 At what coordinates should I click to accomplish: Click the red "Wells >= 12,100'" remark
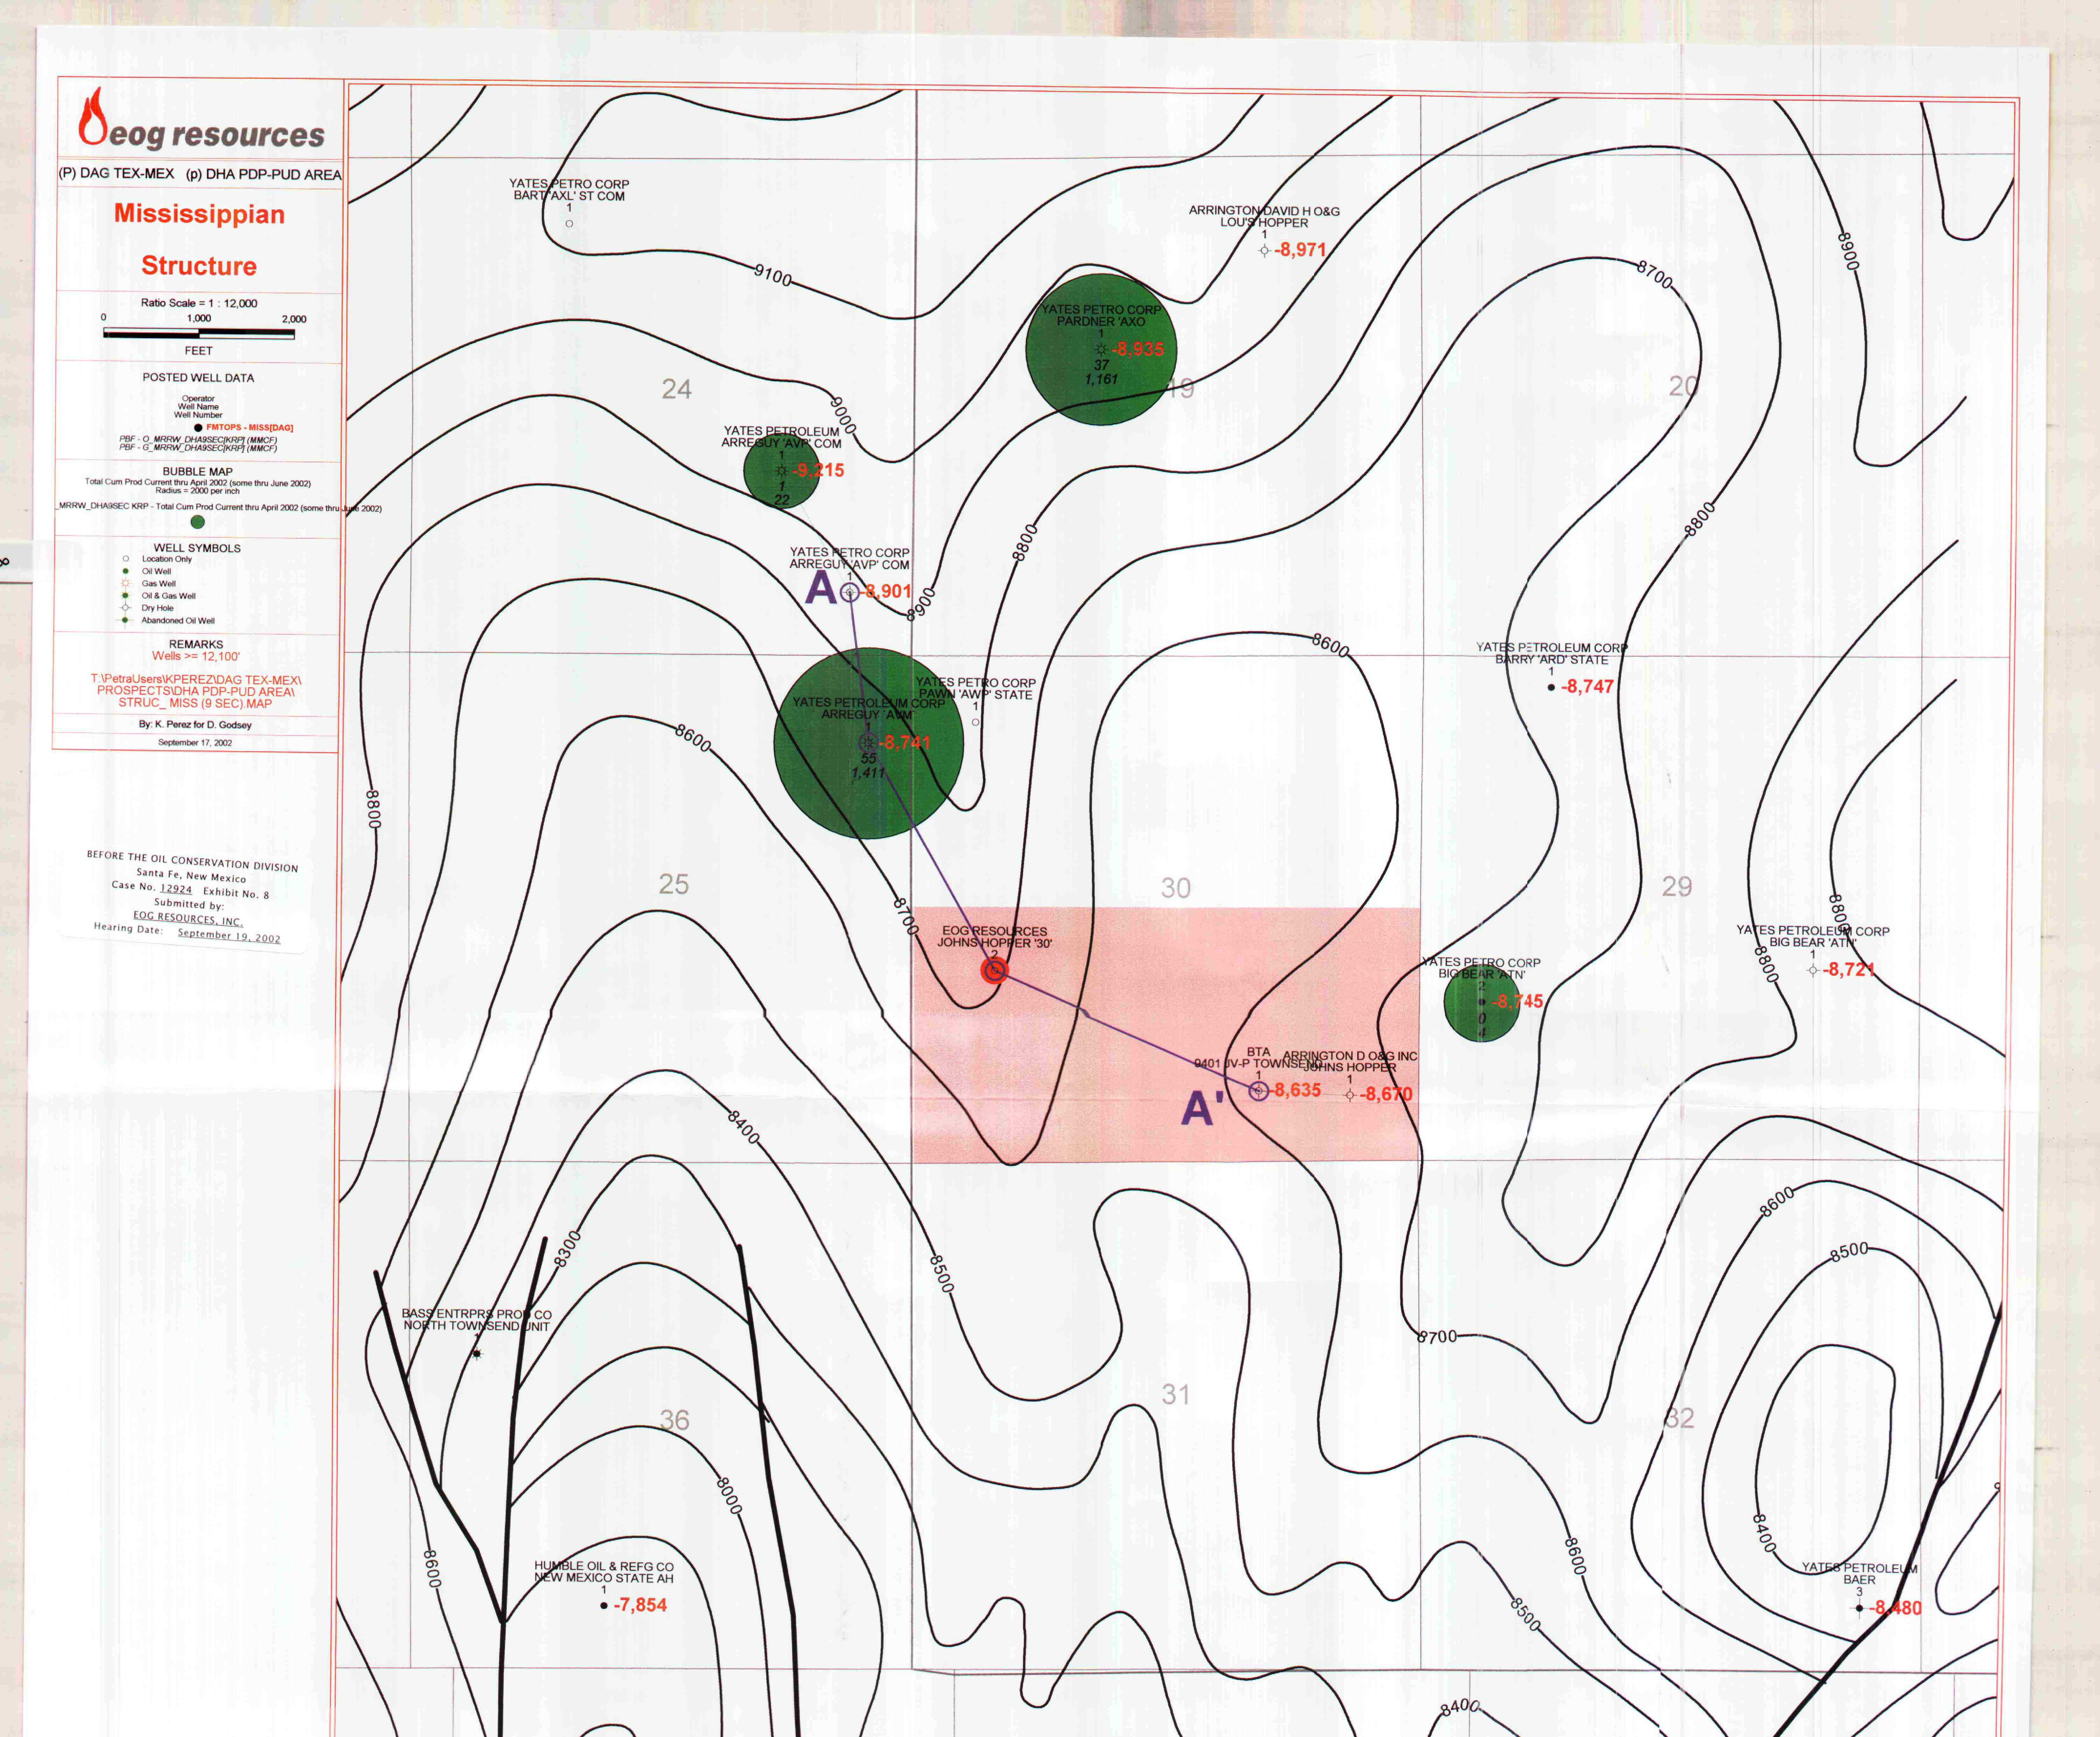click(x=196, y=657)
